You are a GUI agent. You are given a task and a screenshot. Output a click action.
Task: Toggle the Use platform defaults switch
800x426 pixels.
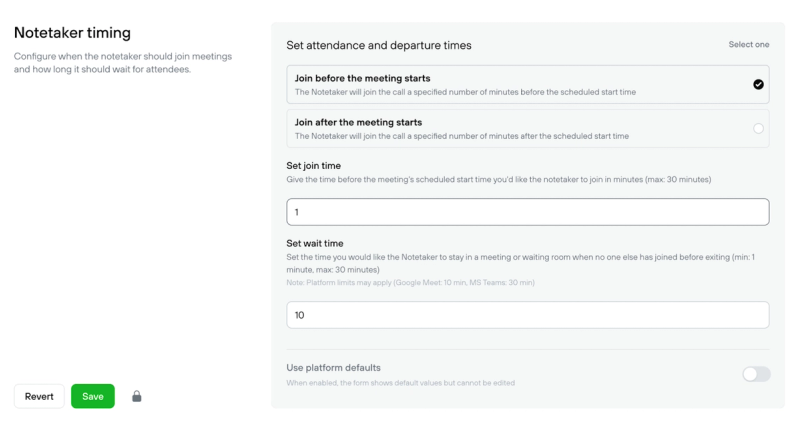(756, 374)
